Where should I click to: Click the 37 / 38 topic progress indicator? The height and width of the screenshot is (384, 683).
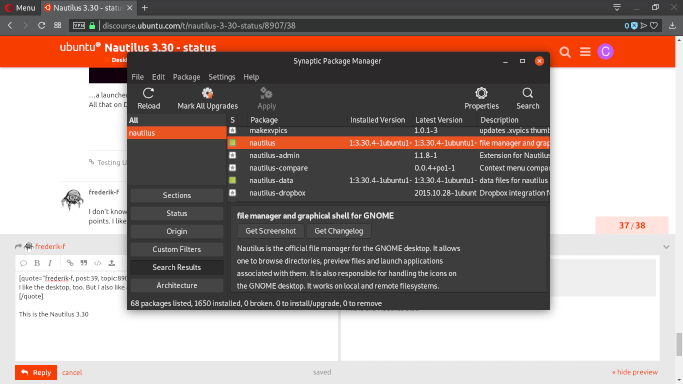632,226
